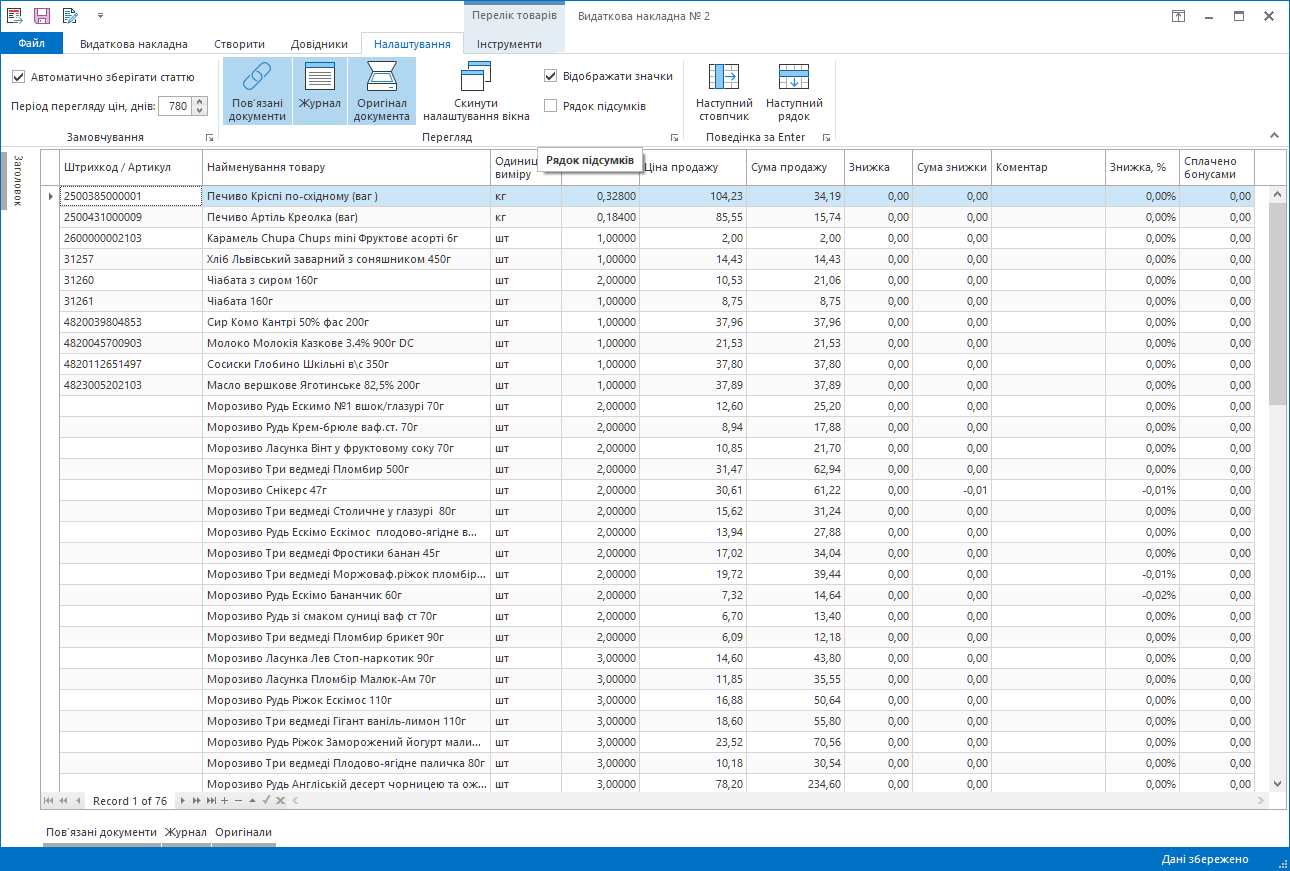Click the document export icon in quick access
This screenshot has width=1290, height=871.
15,16
